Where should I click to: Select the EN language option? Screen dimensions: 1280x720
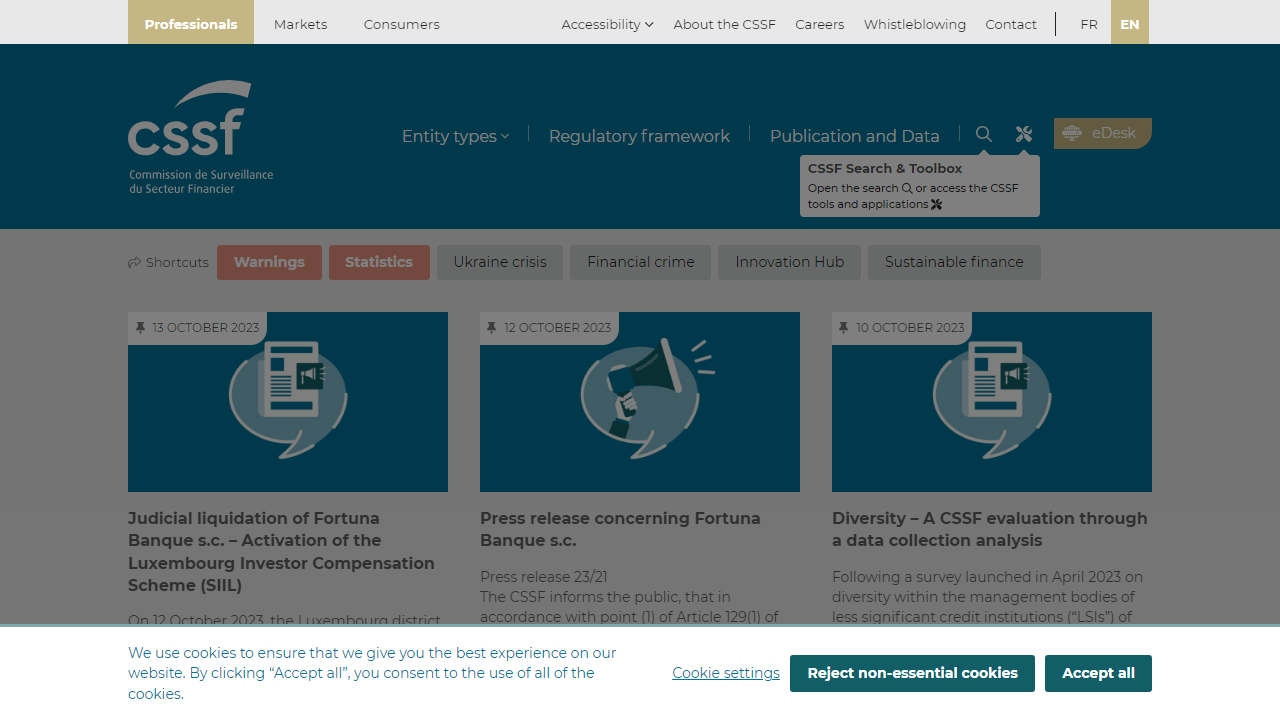point(1129,24)
